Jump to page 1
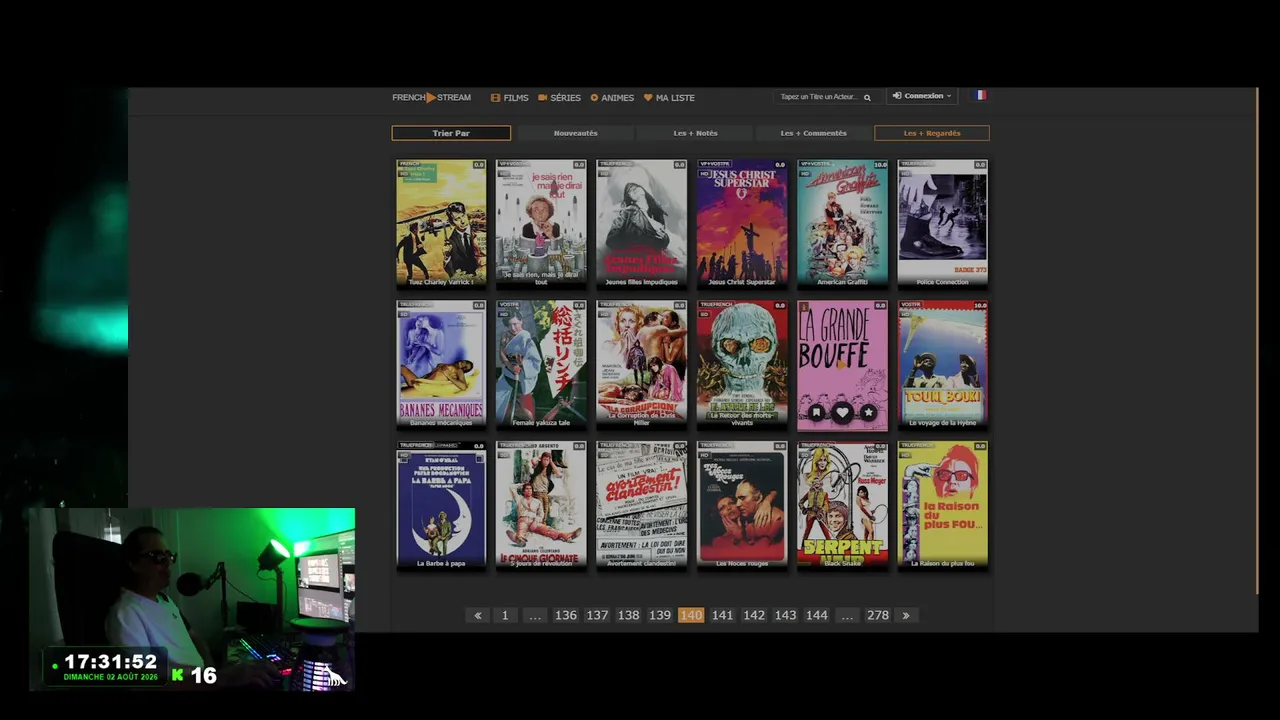 505,615
